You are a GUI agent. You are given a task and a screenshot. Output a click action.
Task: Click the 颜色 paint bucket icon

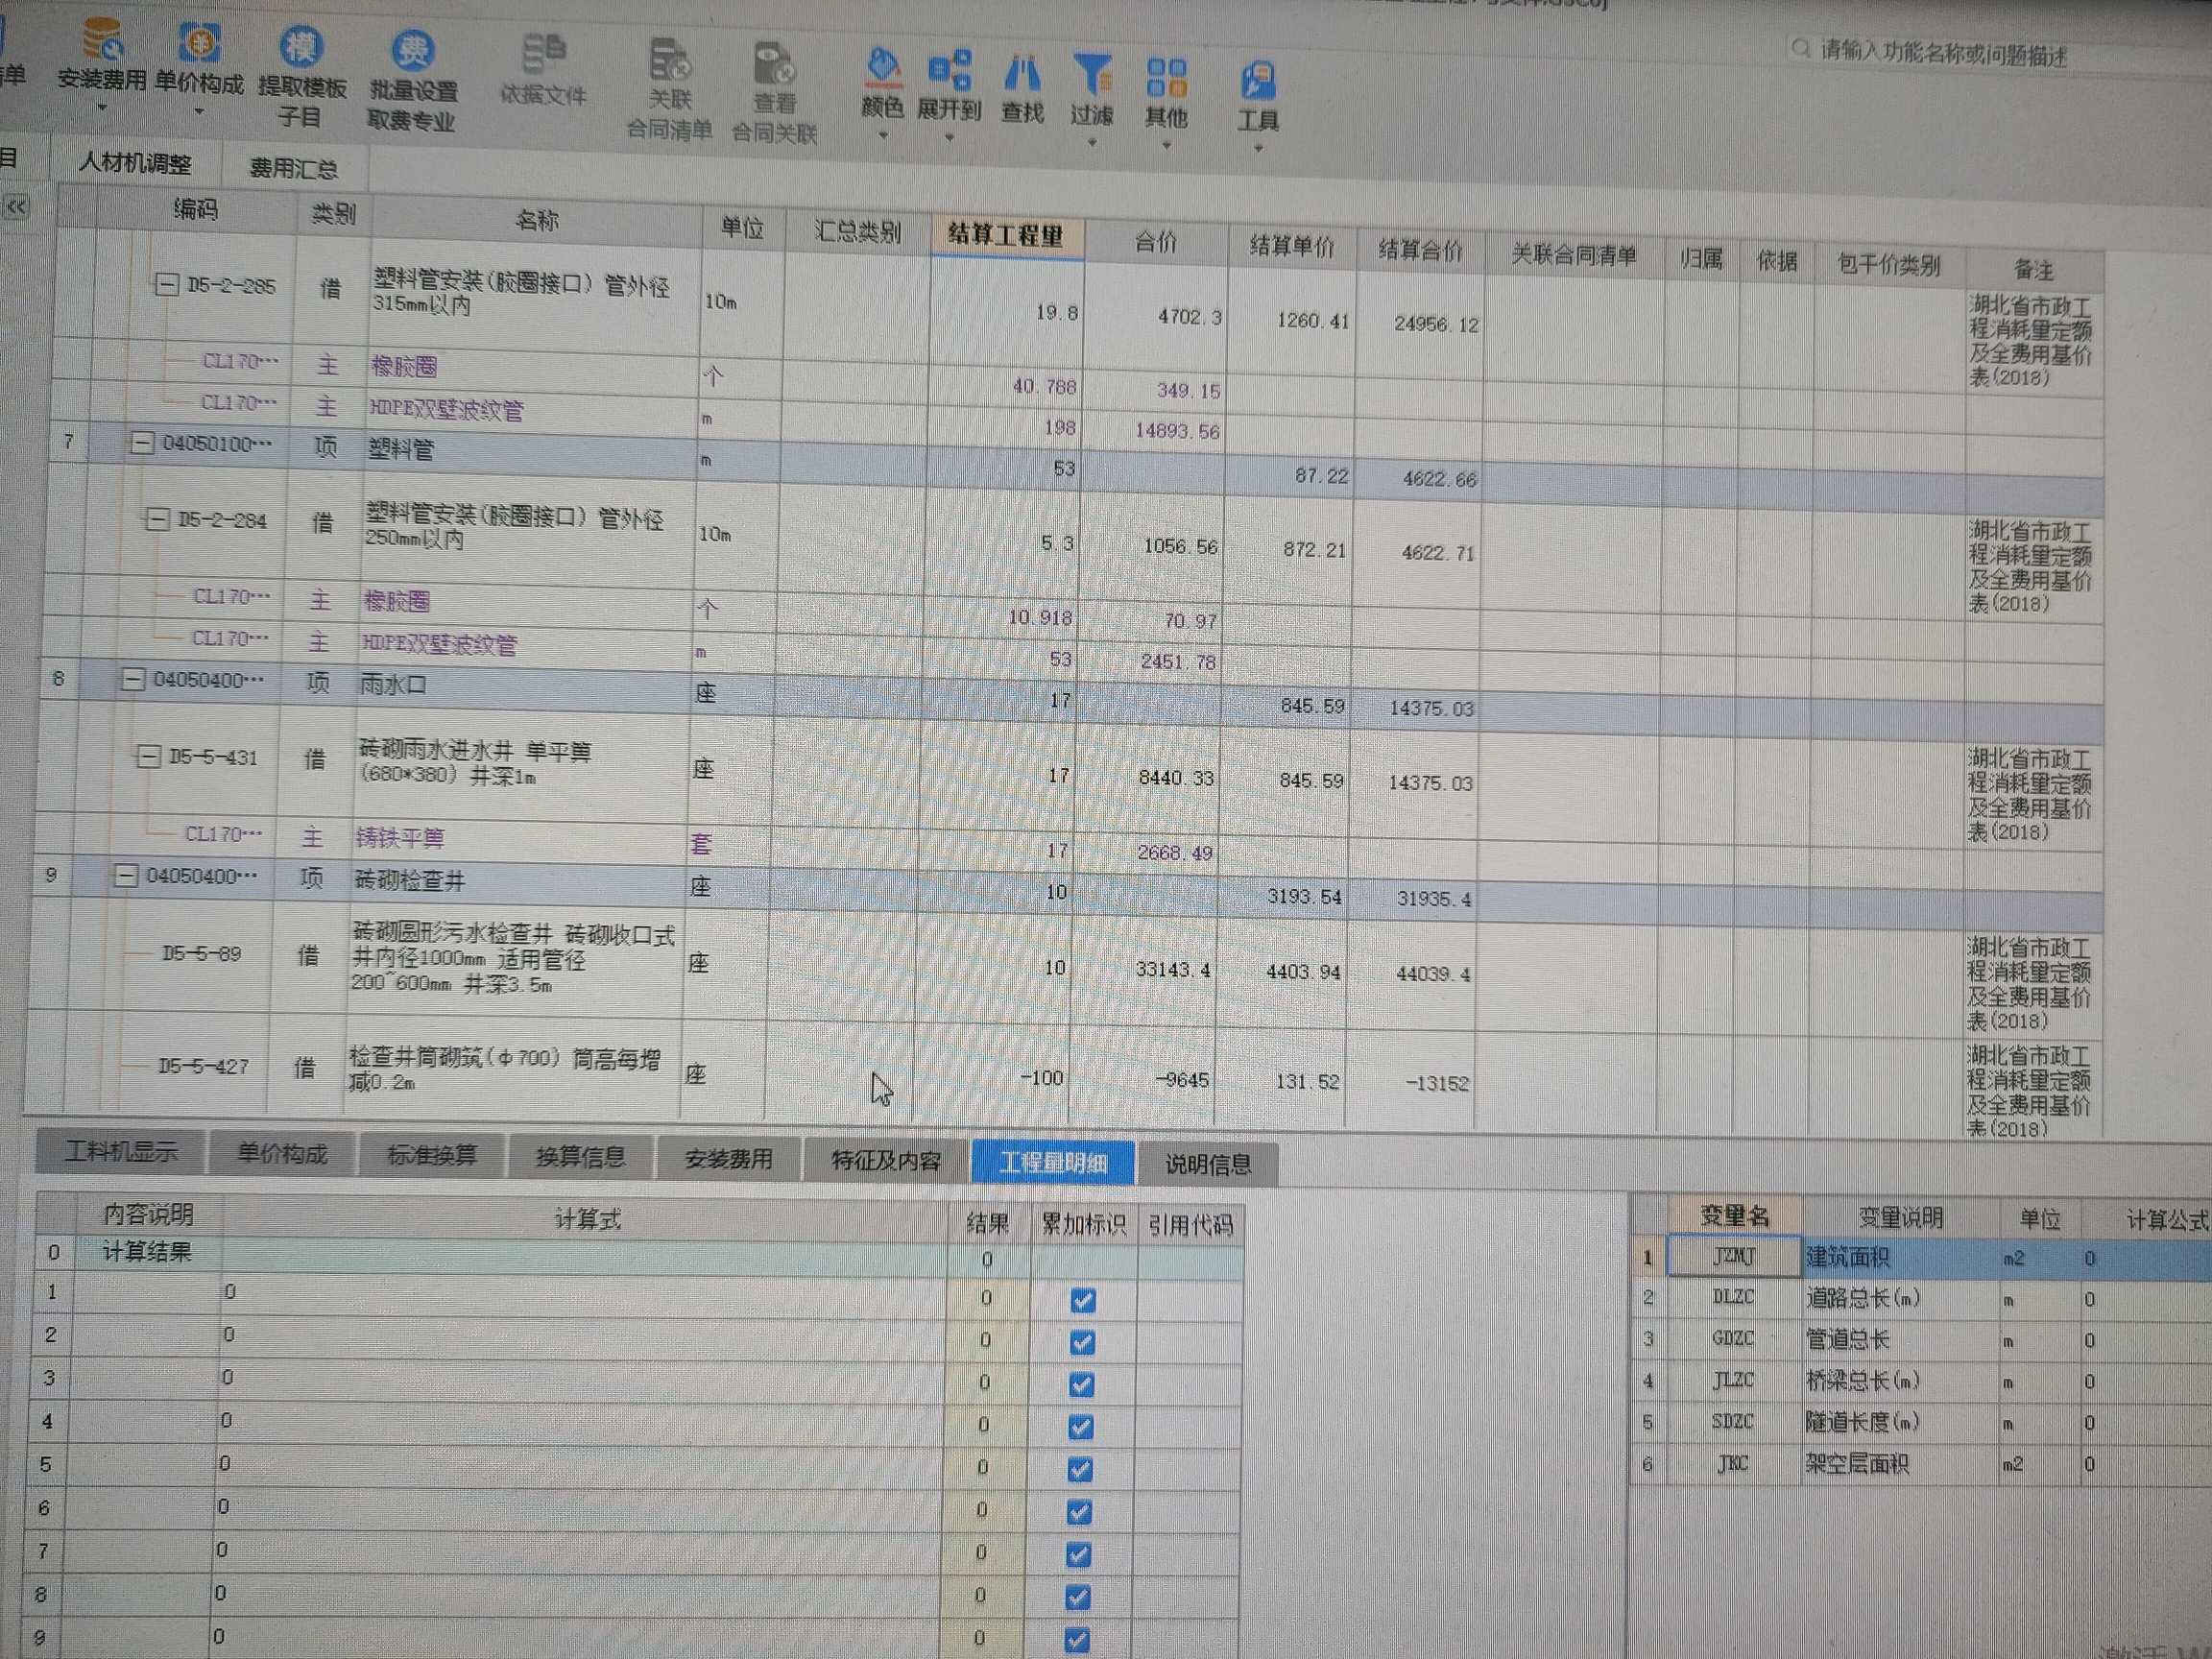883,68
